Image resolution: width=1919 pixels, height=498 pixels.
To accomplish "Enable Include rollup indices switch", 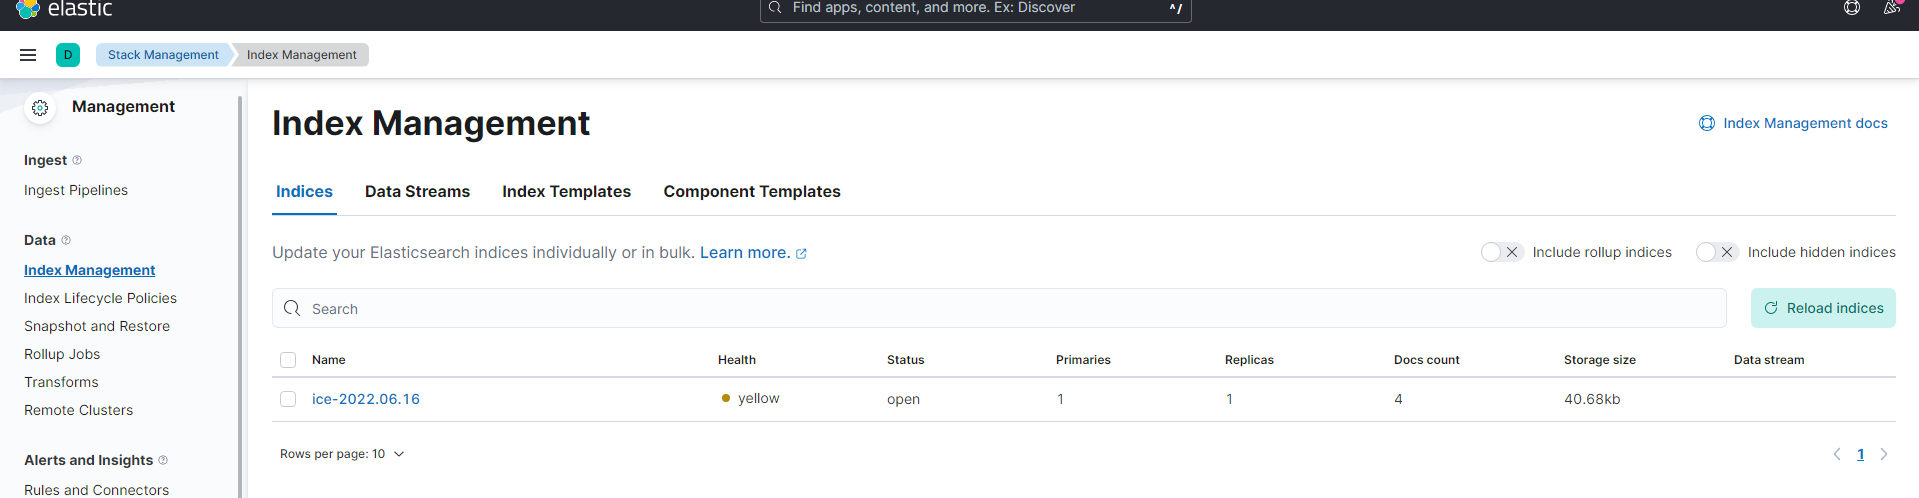I will pyautogui.click(x=1500, y=252).
